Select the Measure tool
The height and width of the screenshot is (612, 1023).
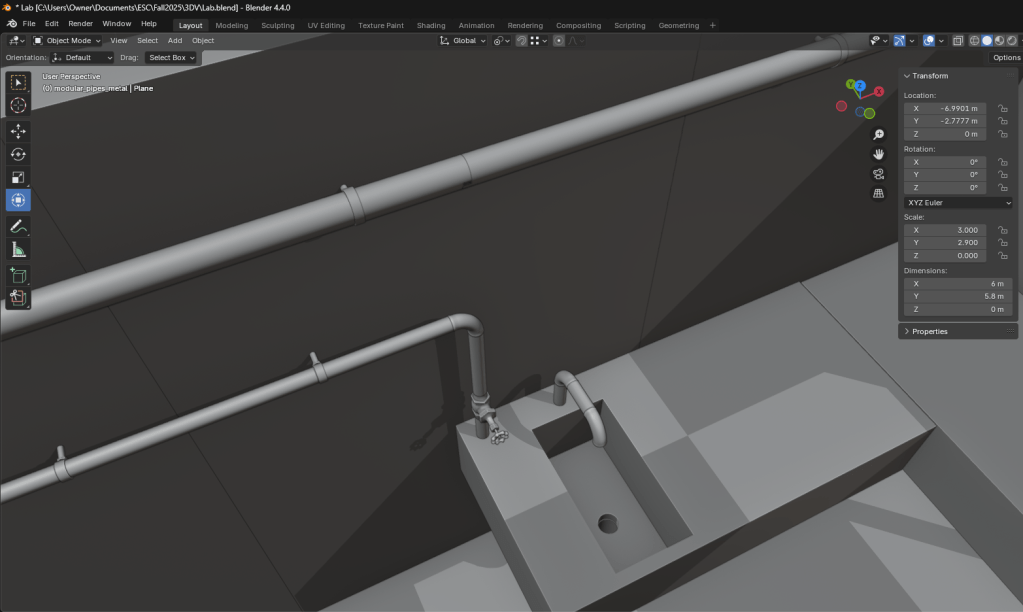click(18, 250)
